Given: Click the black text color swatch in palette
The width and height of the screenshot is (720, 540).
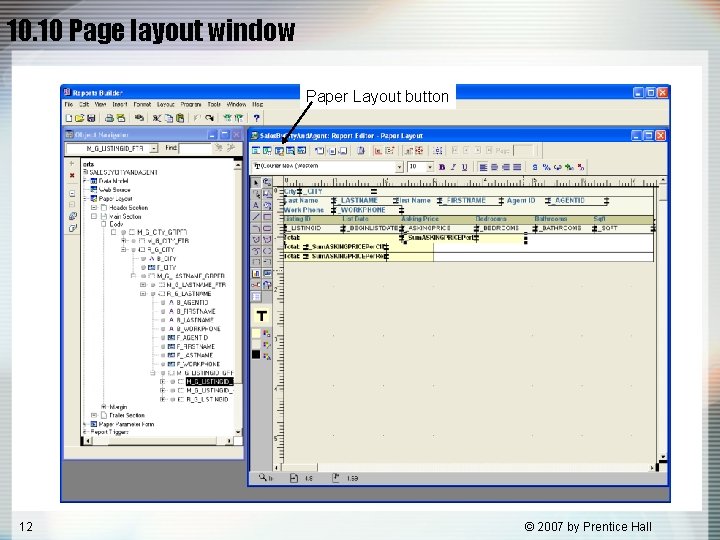Looking at the screenshot, I should point(256,355).
